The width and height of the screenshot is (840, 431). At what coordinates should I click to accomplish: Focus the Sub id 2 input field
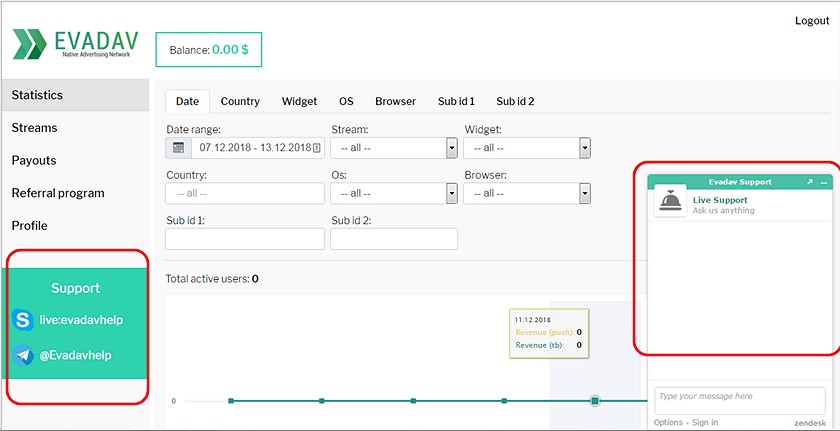tap(394, 239)
